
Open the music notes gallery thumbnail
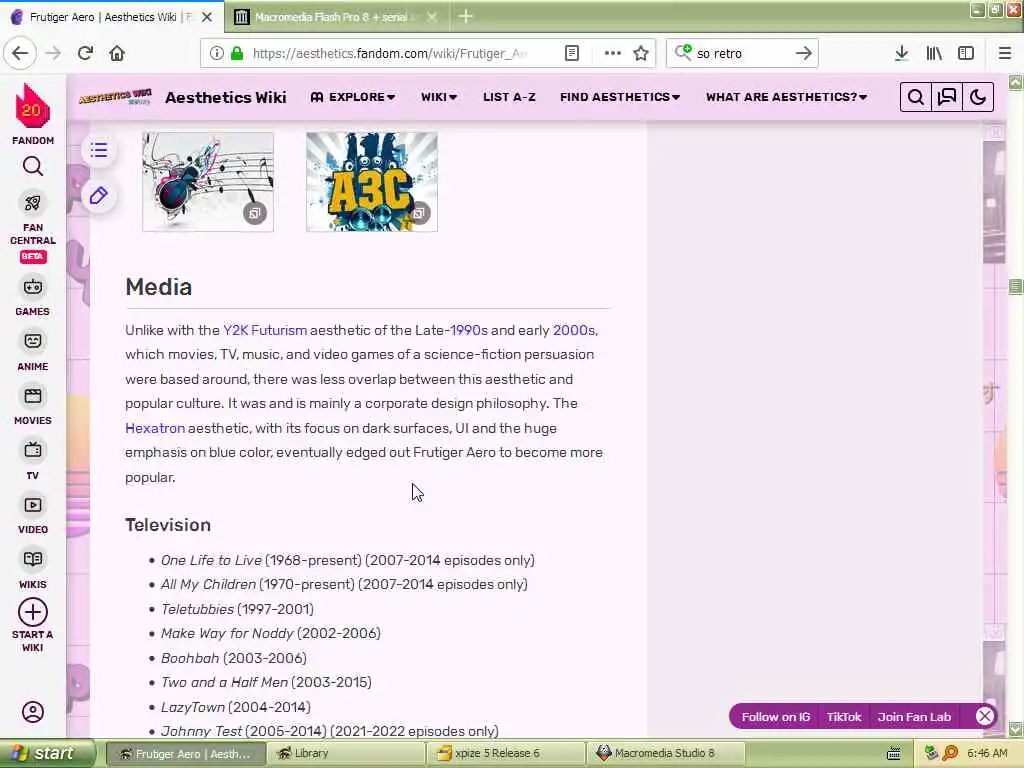(208, 182)
